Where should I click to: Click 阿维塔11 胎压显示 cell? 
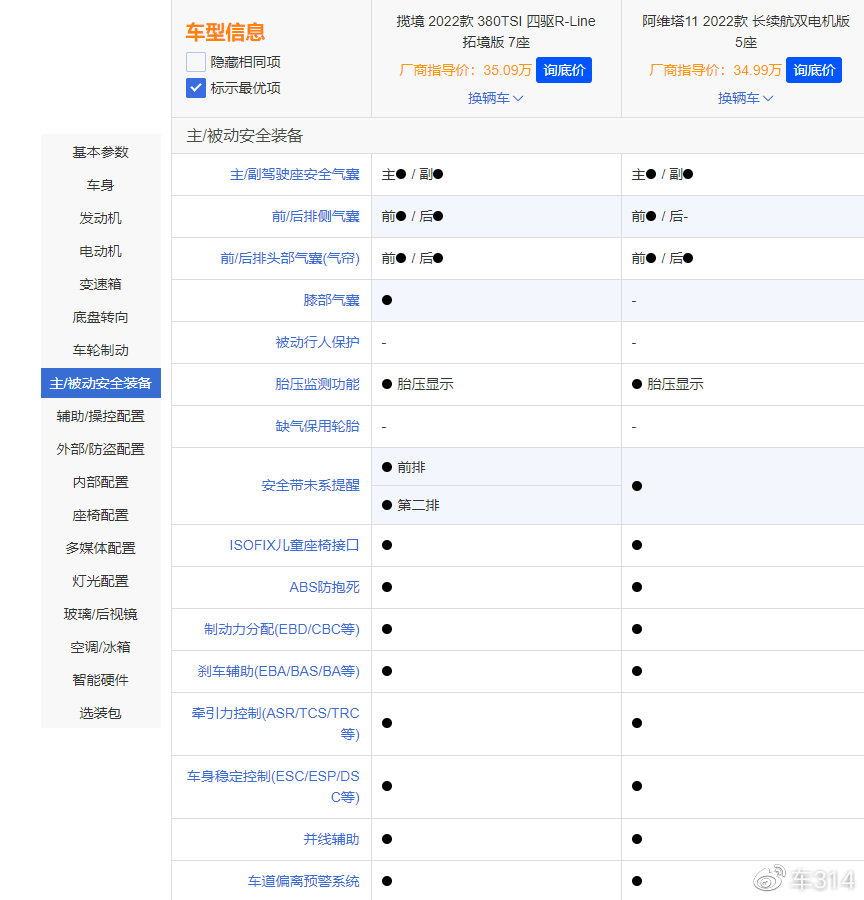pyautogui.click(x=743, y=384)
